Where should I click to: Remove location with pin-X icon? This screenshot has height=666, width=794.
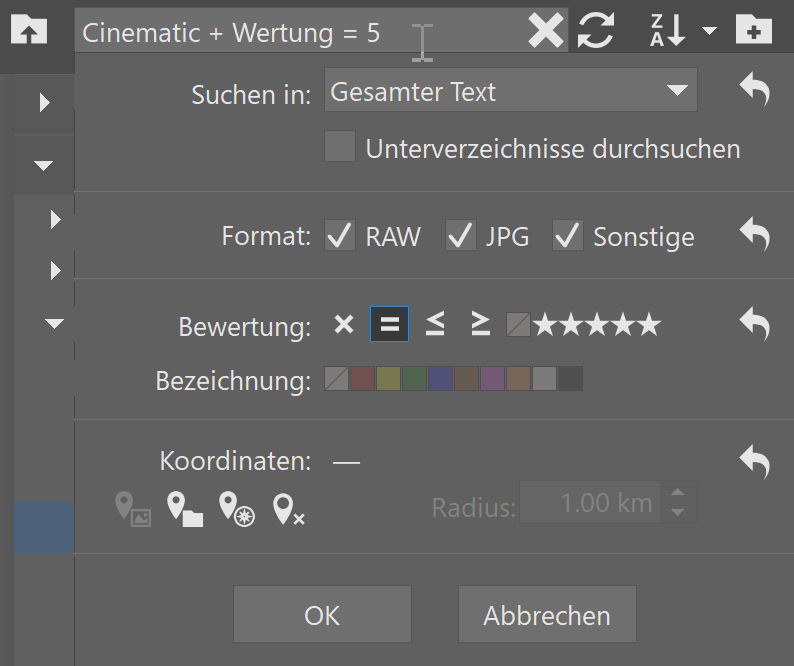pyautogui.click(x=289, y=509)
